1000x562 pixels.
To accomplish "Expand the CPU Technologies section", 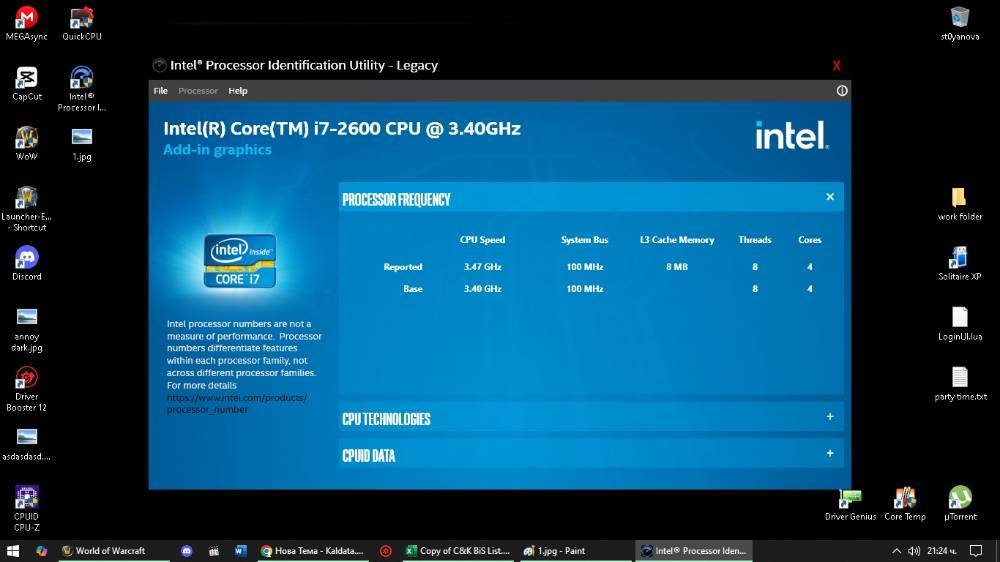I will pyautogui.click(x=830, y=417).
